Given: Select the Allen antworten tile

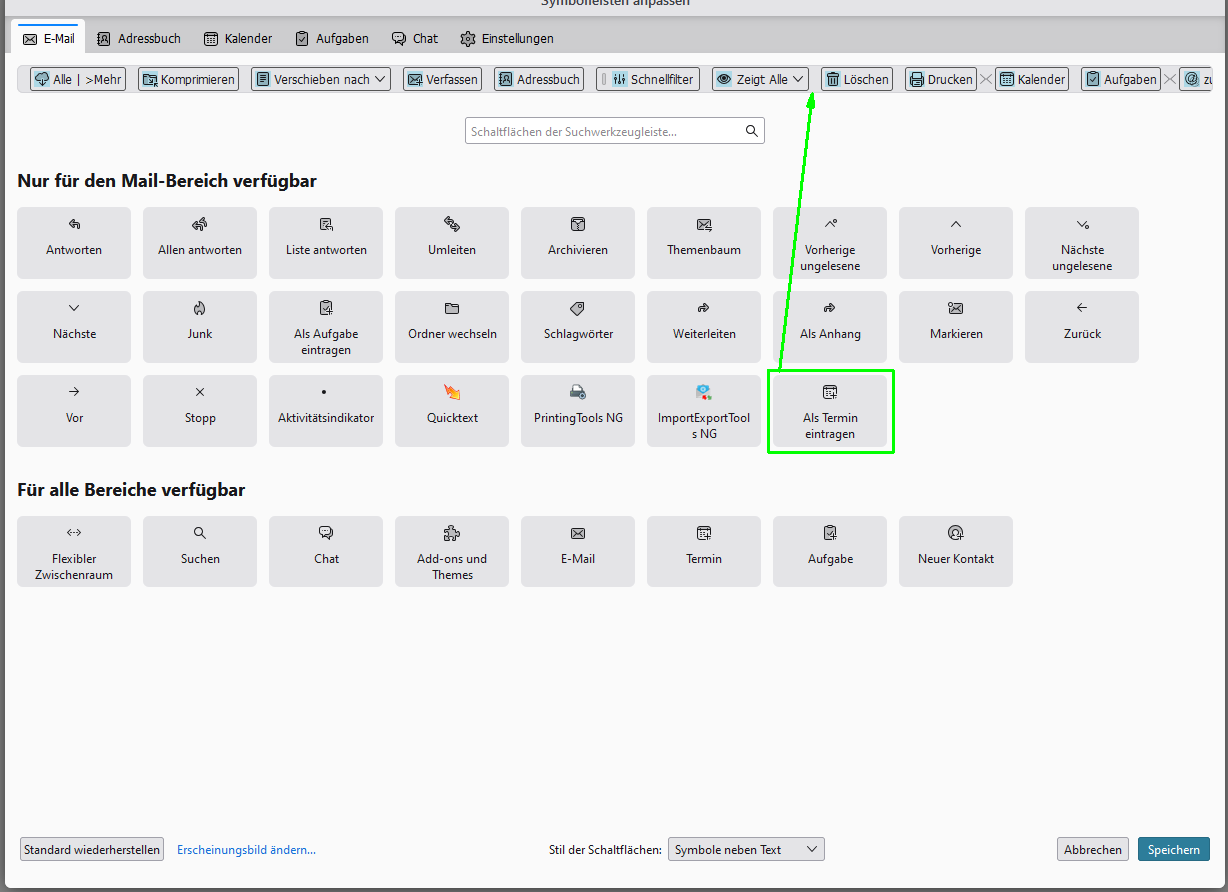Looking at the screenshot, I should coord(200,243).
